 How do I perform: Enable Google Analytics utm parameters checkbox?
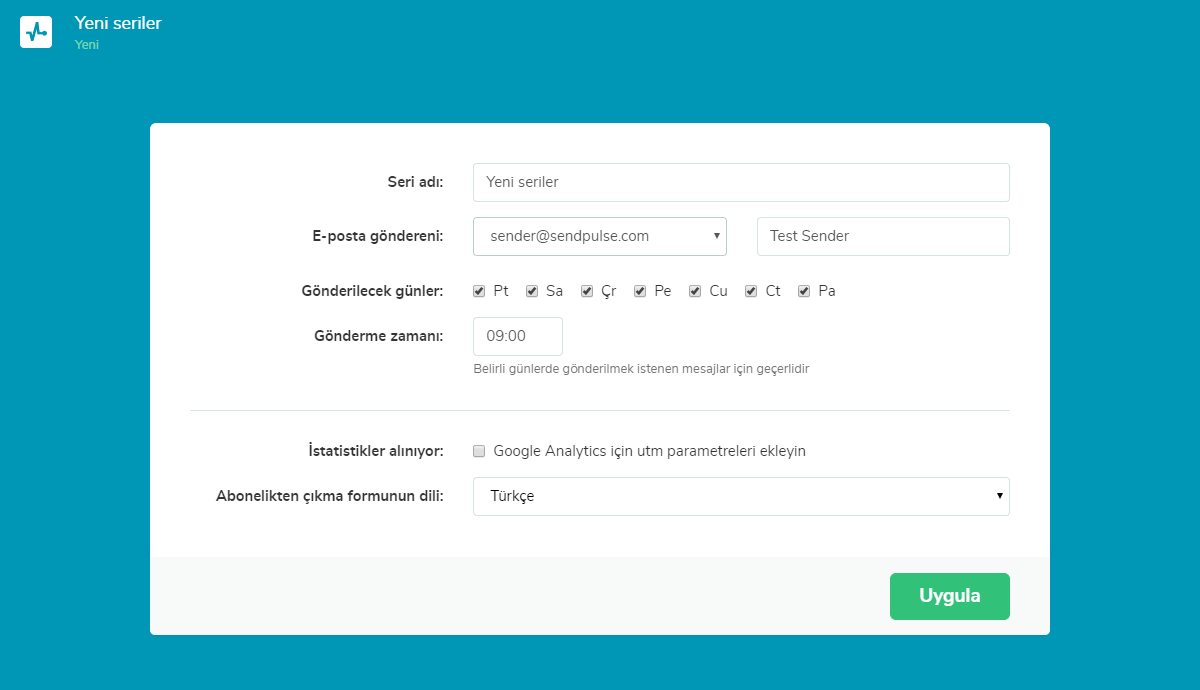pos(480,451)
